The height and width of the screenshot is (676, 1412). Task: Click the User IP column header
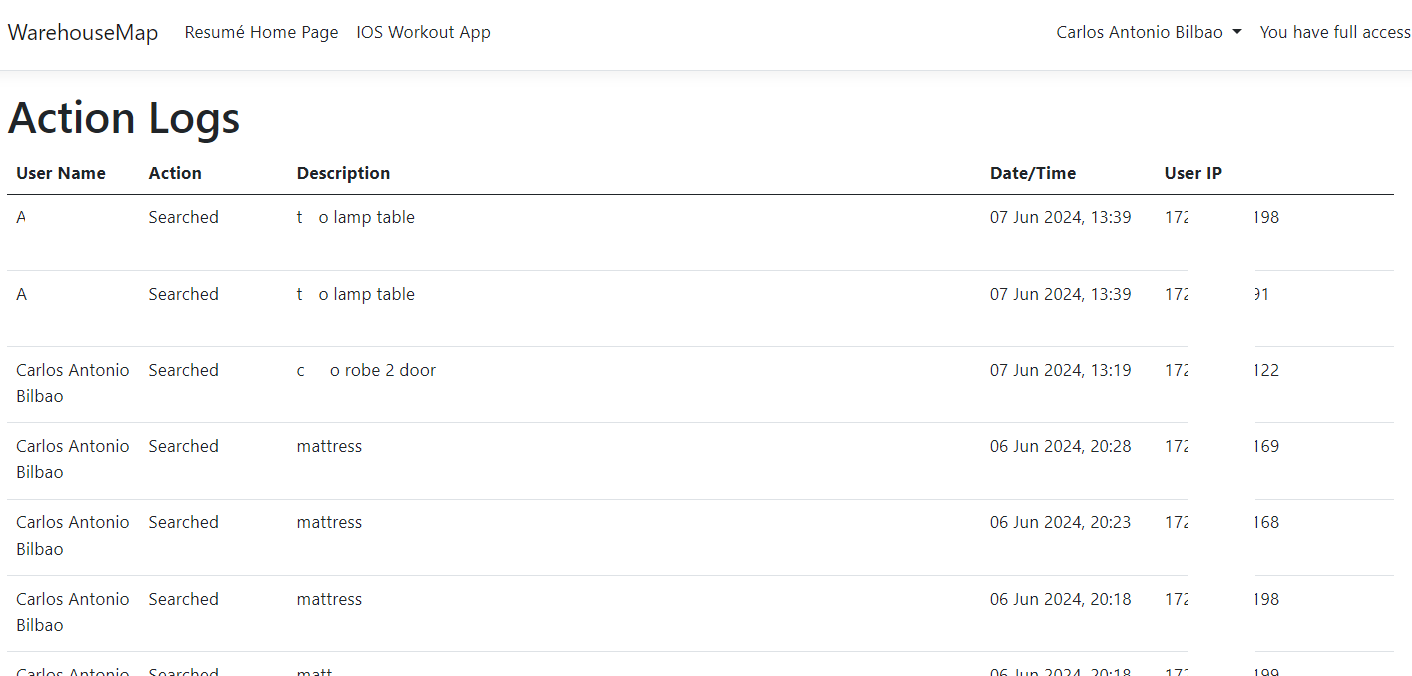click(x=1193, y=173)
